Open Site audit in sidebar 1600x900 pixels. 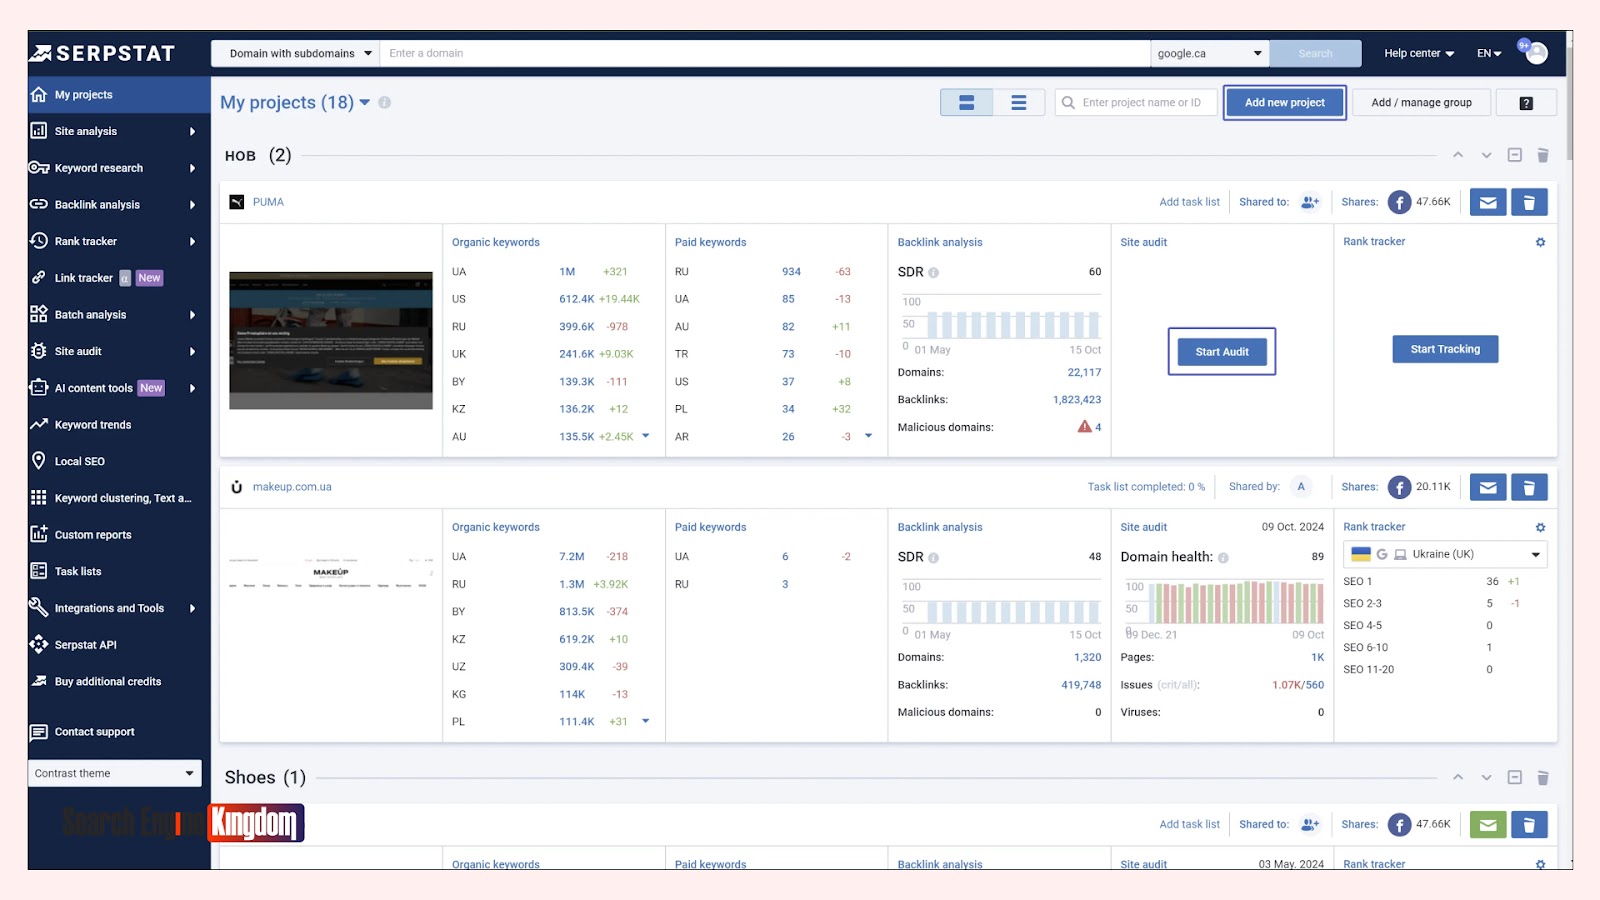click(x=118, y=351)
